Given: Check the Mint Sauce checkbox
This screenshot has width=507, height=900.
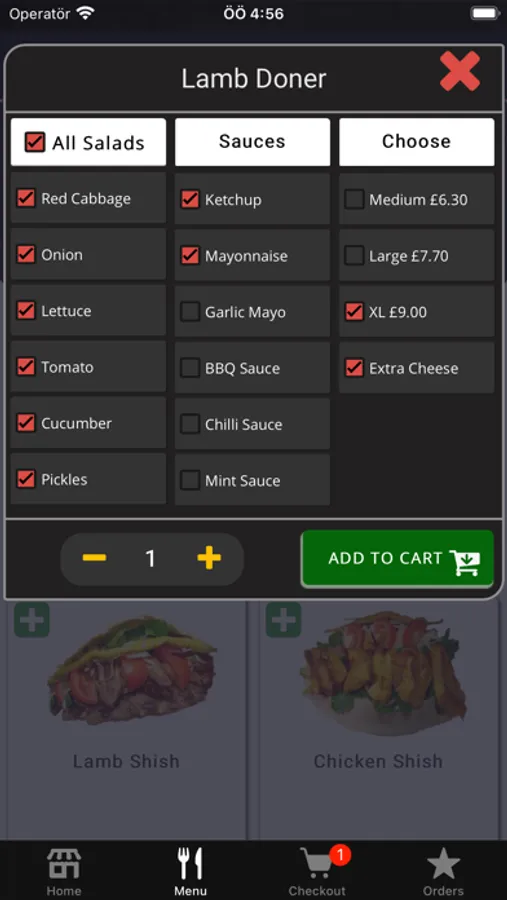Looking at the screenshot, I should pos(190,480).
